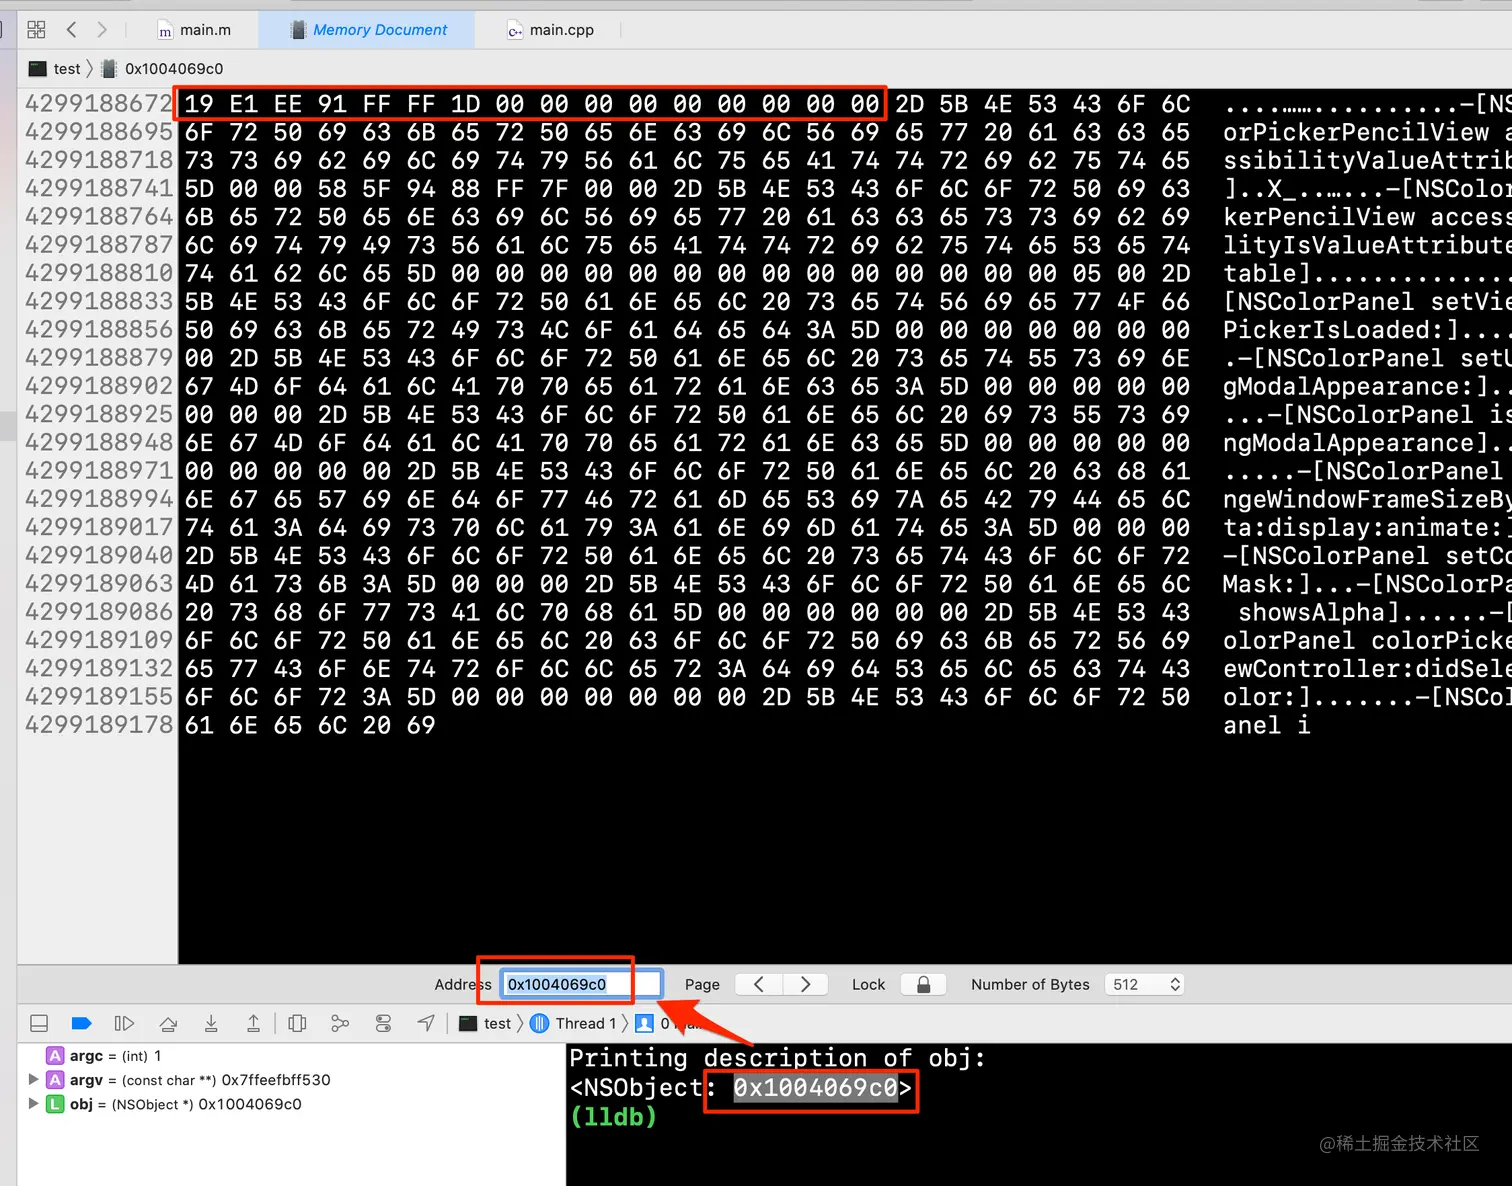
Task: Simulate a location
Action: 425,1023
